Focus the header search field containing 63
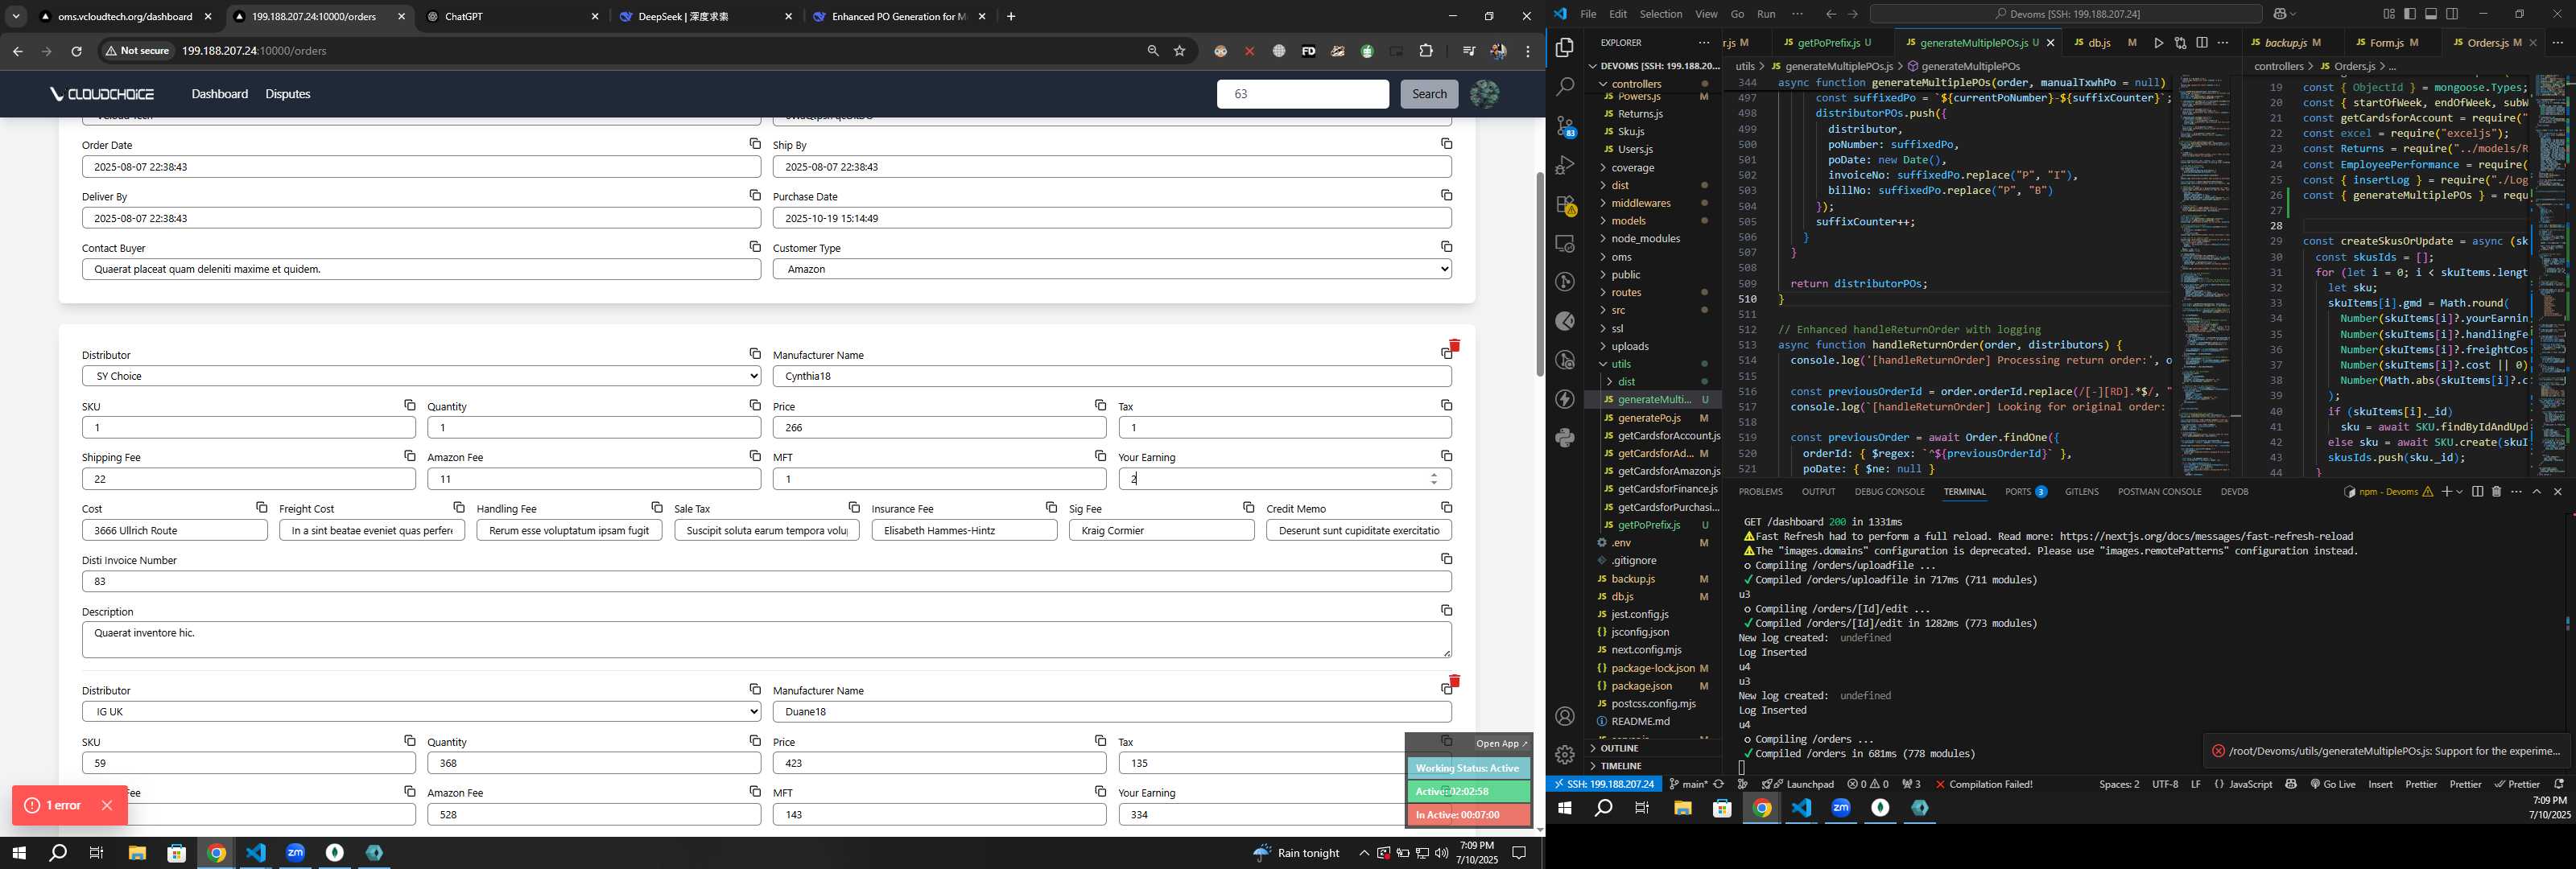Viewport: 2576px width, 869px height. click(x=1302, y=94)
